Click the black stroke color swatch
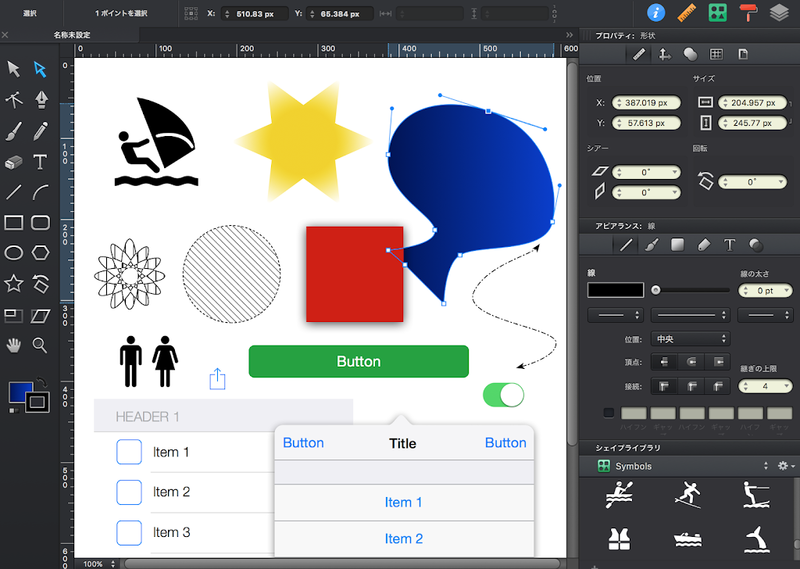This screenshot has height=569, width=800. pyautogui.click(x=615, y=290)
